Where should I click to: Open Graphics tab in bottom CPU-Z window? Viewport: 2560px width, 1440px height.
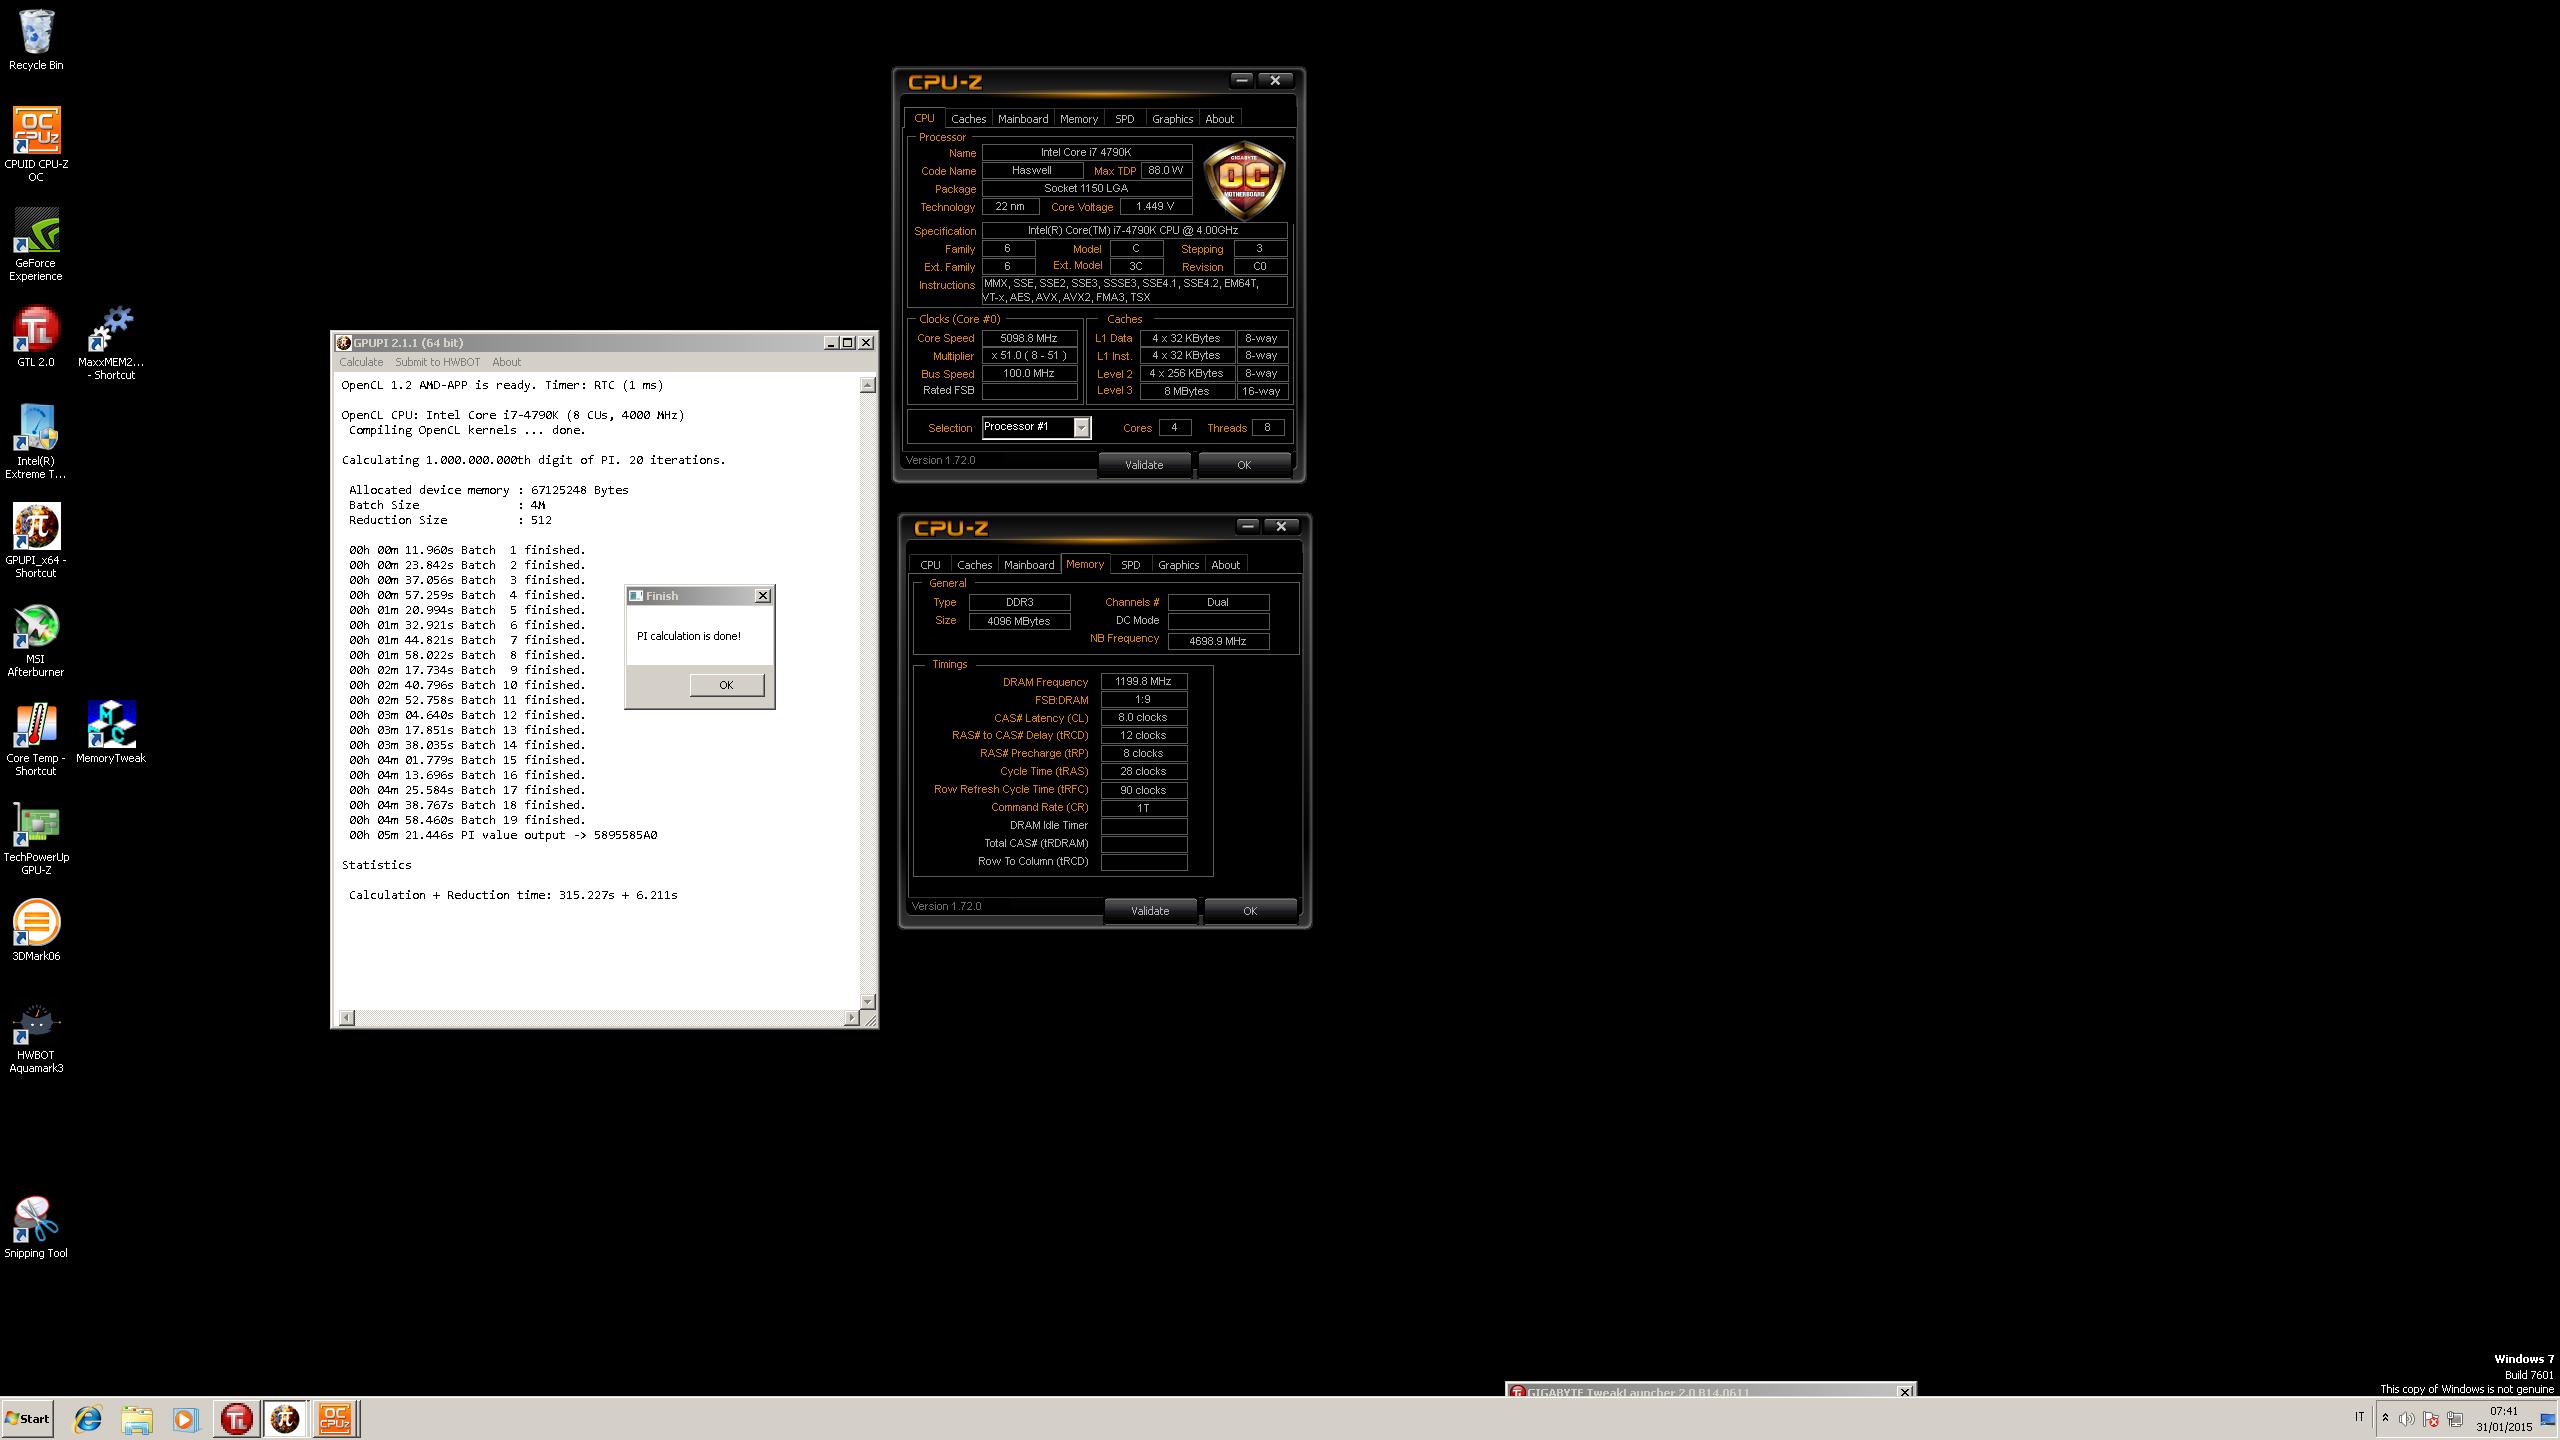coord(1178,565)
